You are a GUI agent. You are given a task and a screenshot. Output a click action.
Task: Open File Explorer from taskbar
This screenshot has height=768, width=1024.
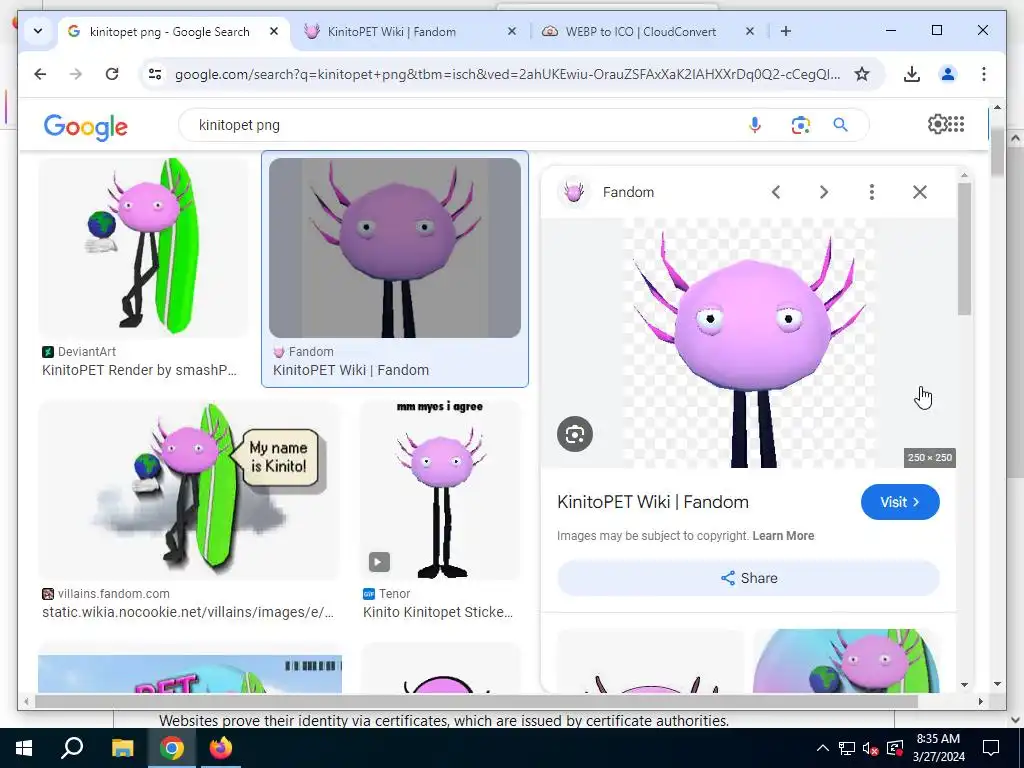[x=122, y=748]
